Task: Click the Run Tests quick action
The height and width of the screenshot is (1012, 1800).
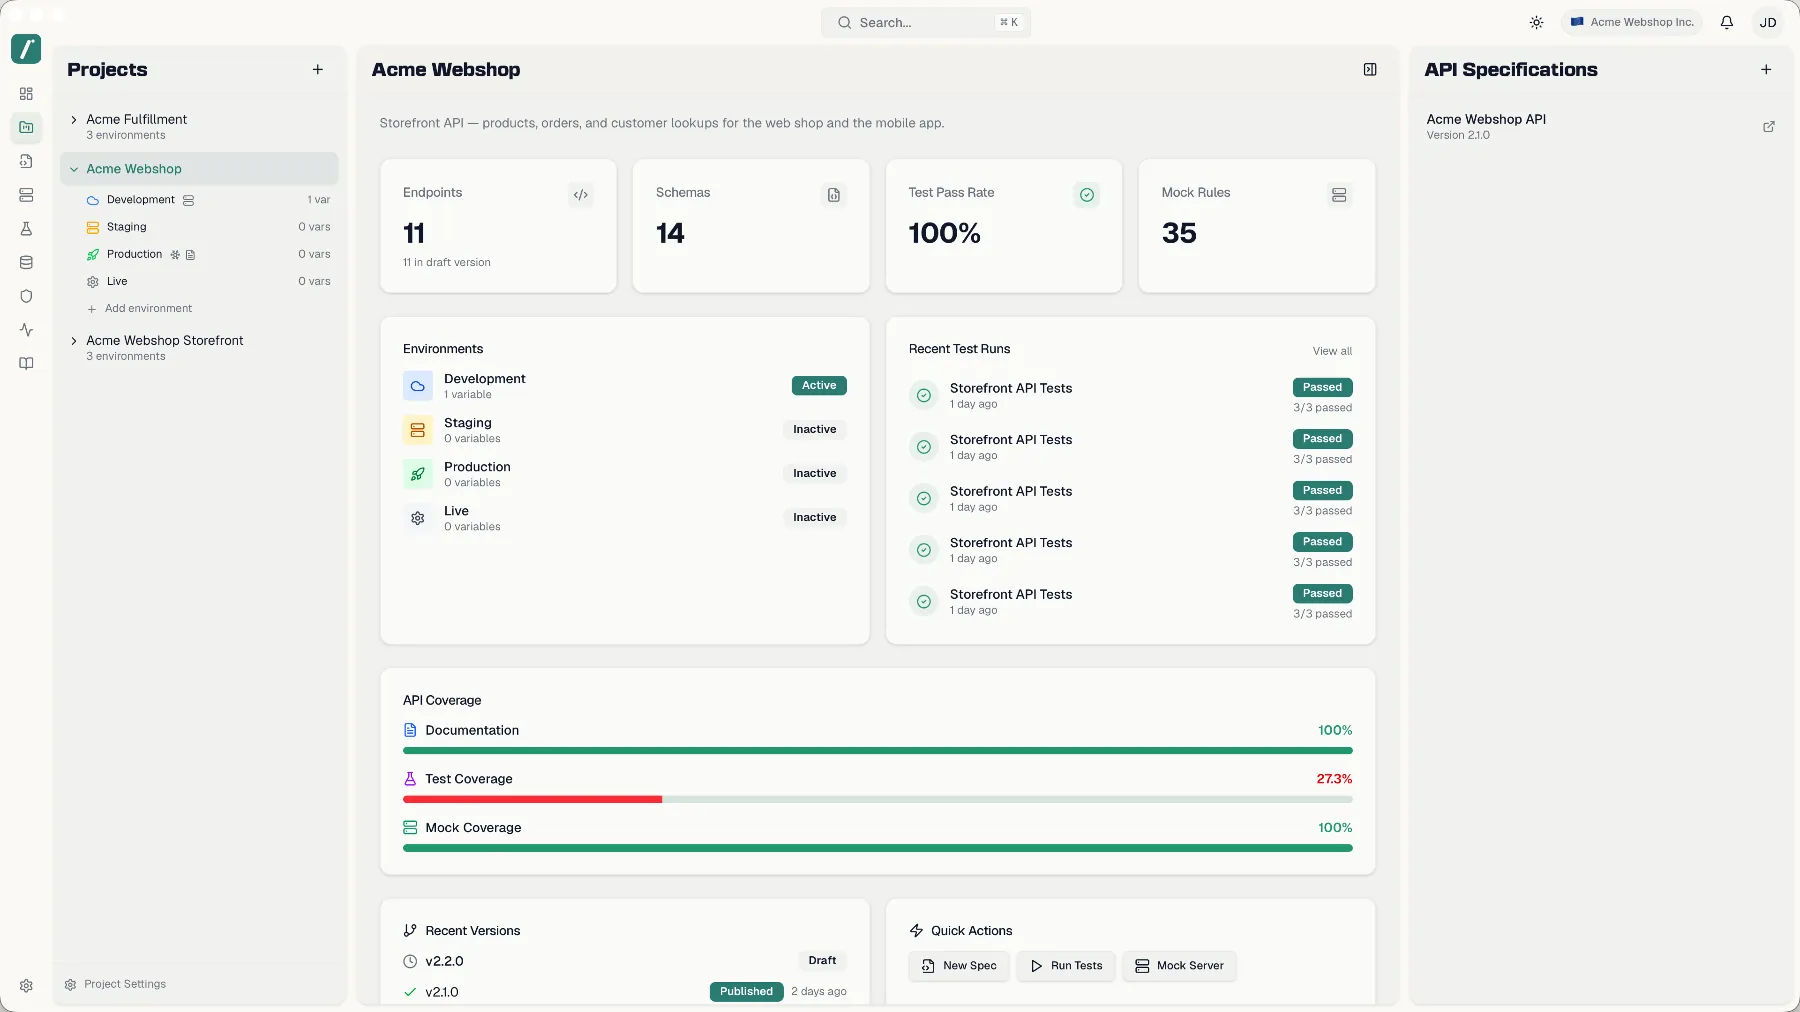Action: click(x=1066, y=966)
